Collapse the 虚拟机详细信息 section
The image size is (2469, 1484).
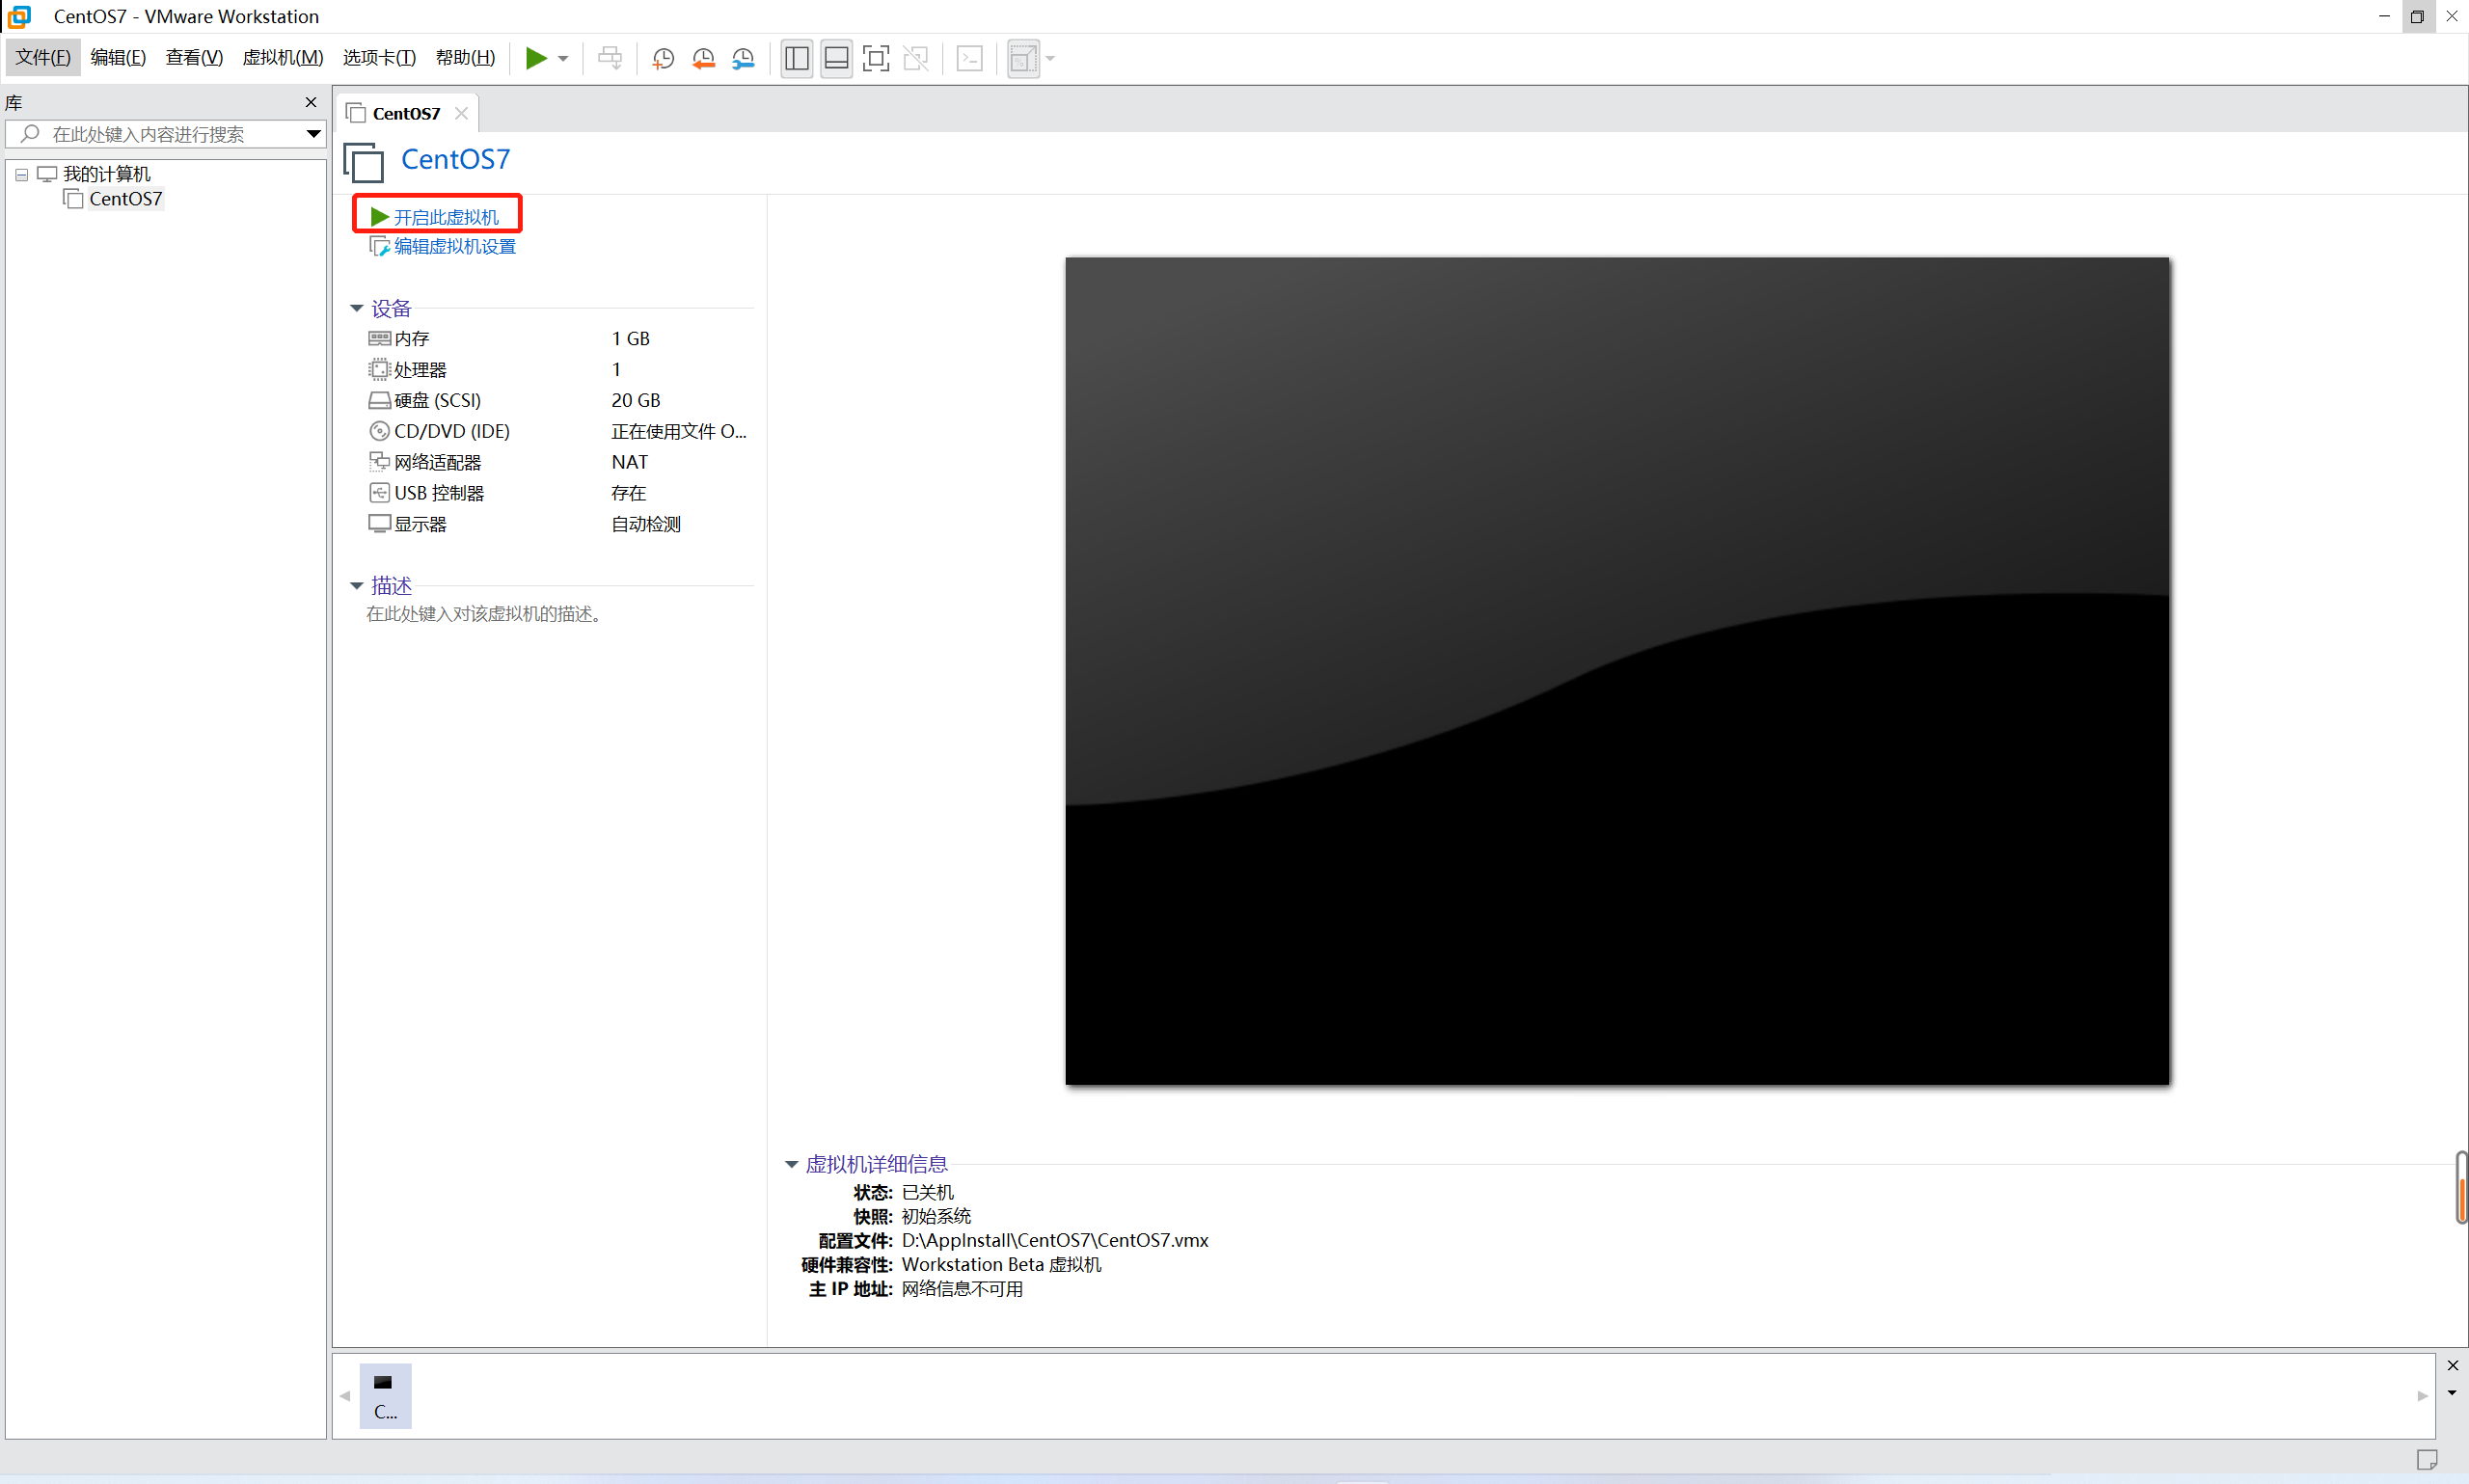[791, 1164]
